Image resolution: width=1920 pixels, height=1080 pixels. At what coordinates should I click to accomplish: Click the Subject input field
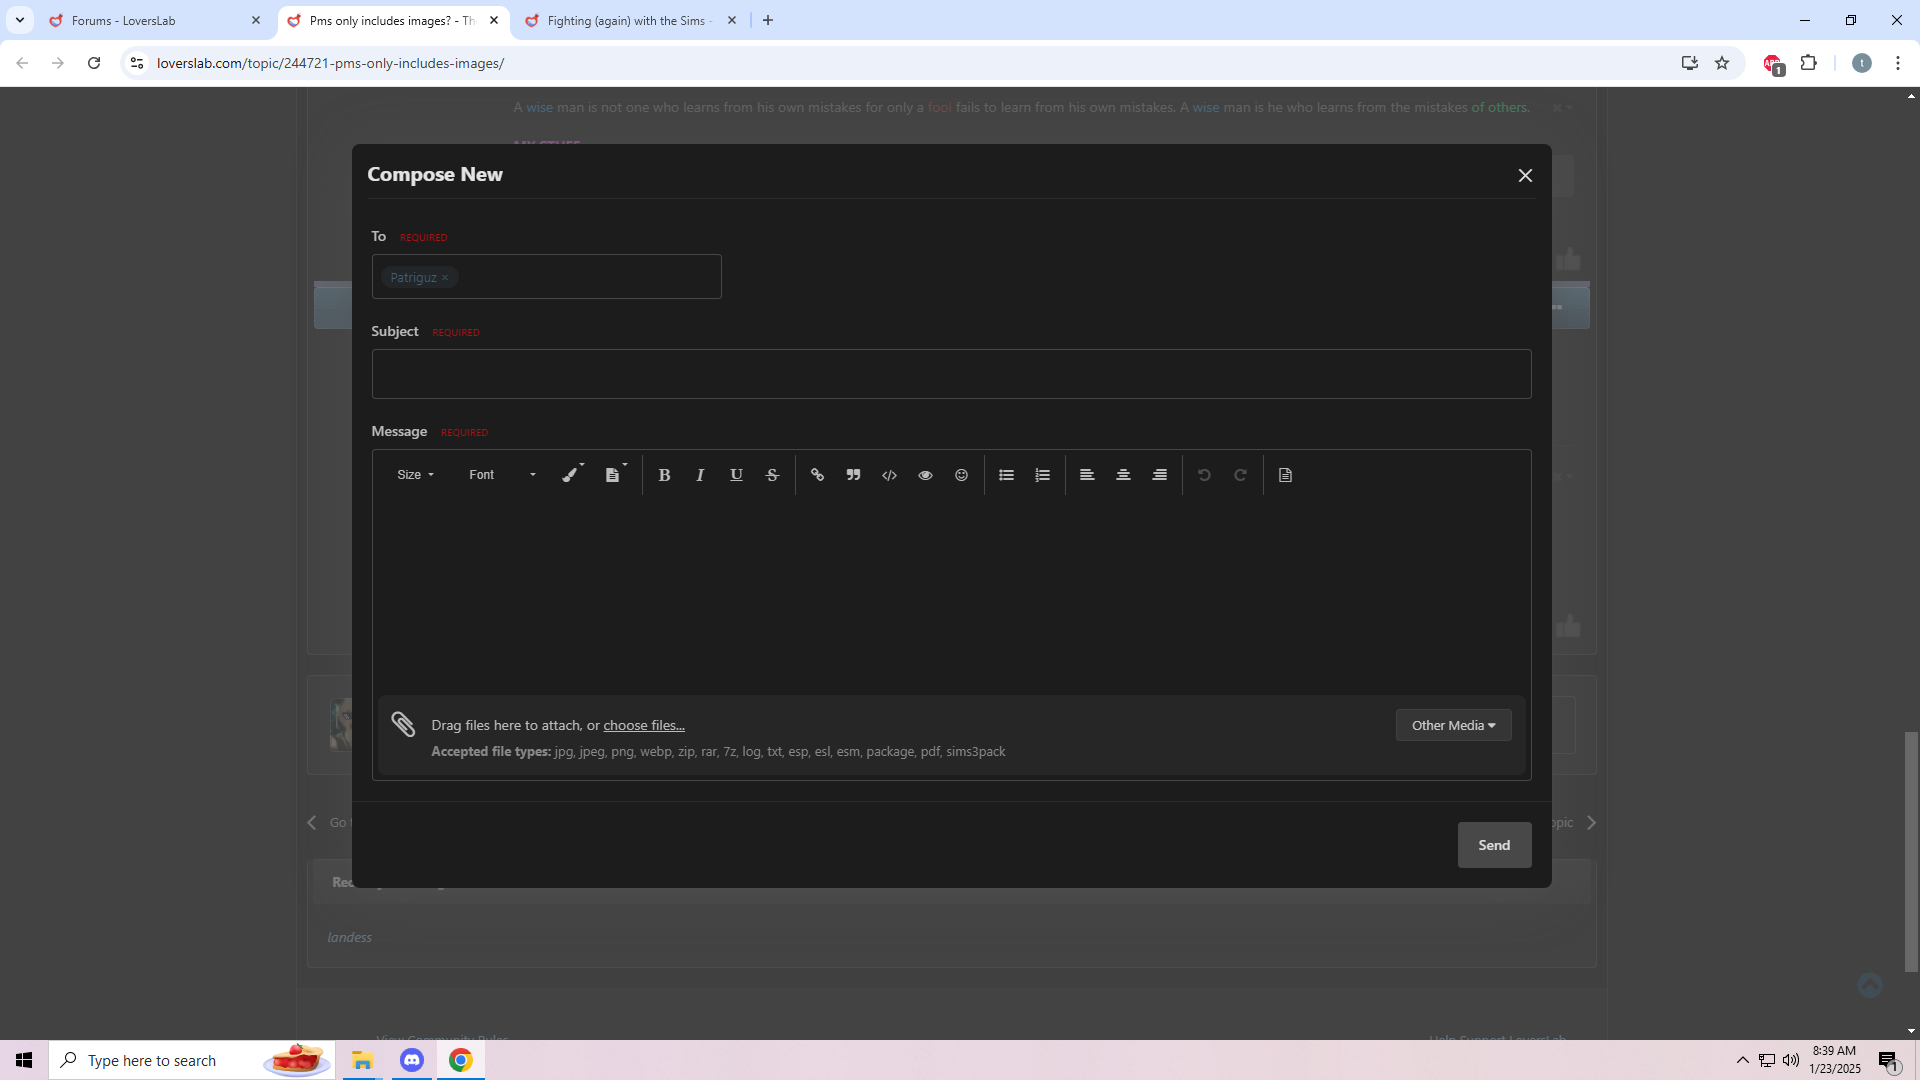tap(951, 374)
